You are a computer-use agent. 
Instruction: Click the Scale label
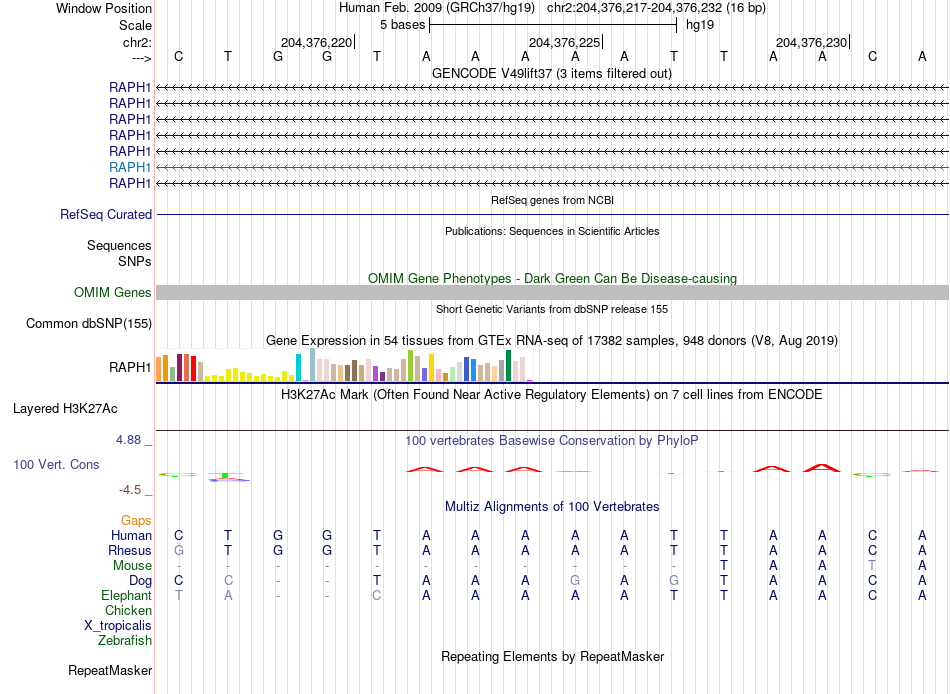(136, 26)
